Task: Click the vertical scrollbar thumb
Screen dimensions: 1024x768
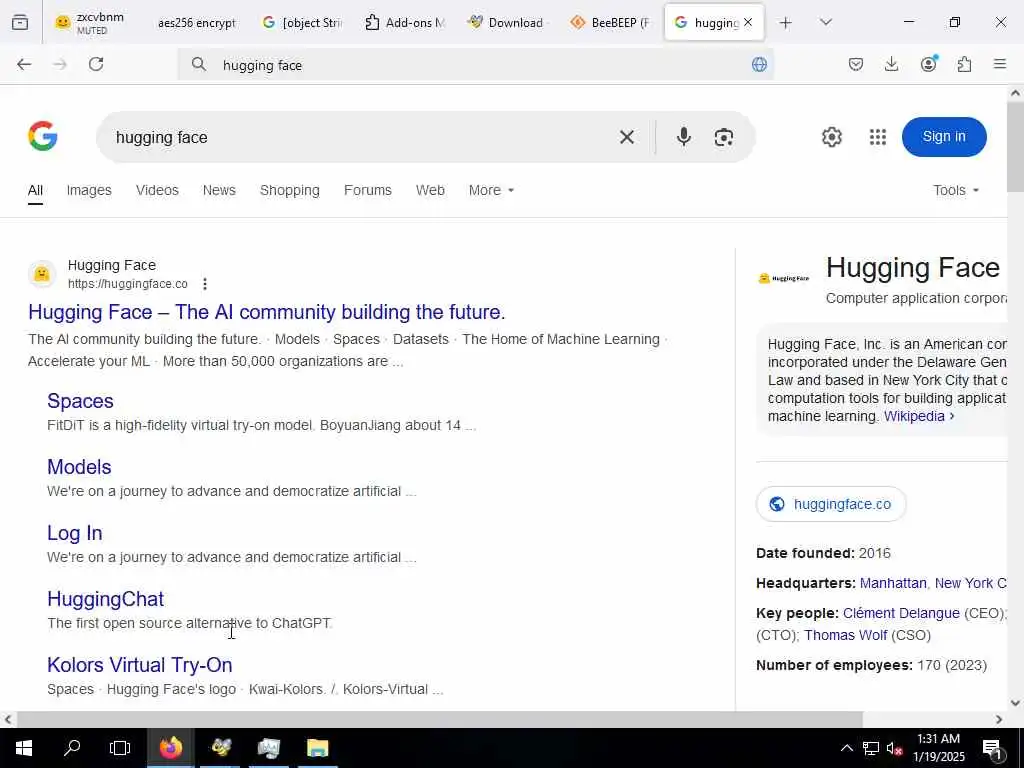Action: [1015, 147]
